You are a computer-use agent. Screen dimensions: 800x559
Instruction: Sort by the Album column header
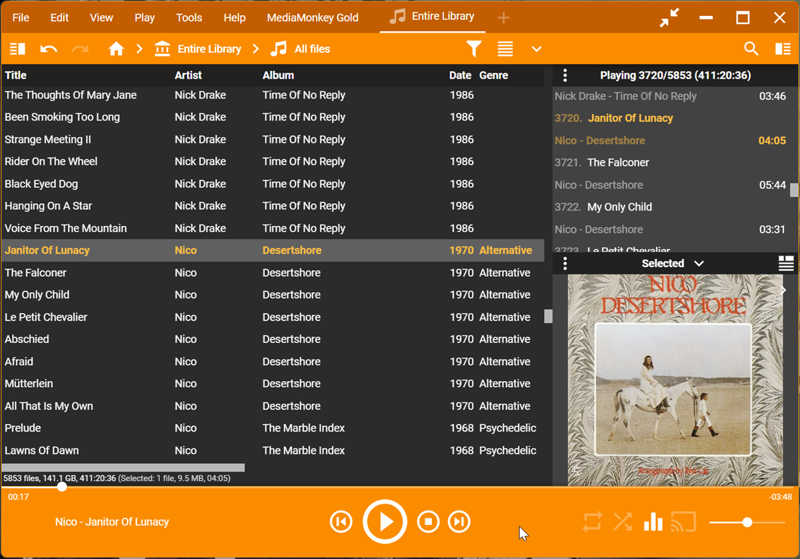[278, 75]
